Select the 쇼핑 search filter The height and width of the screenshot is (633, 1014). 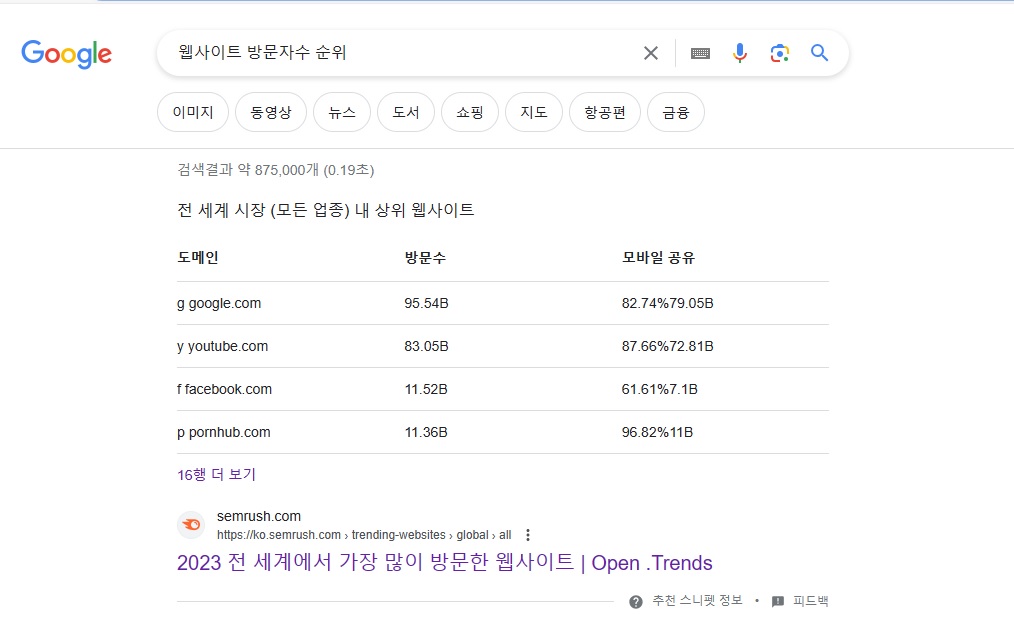(469, 112)
